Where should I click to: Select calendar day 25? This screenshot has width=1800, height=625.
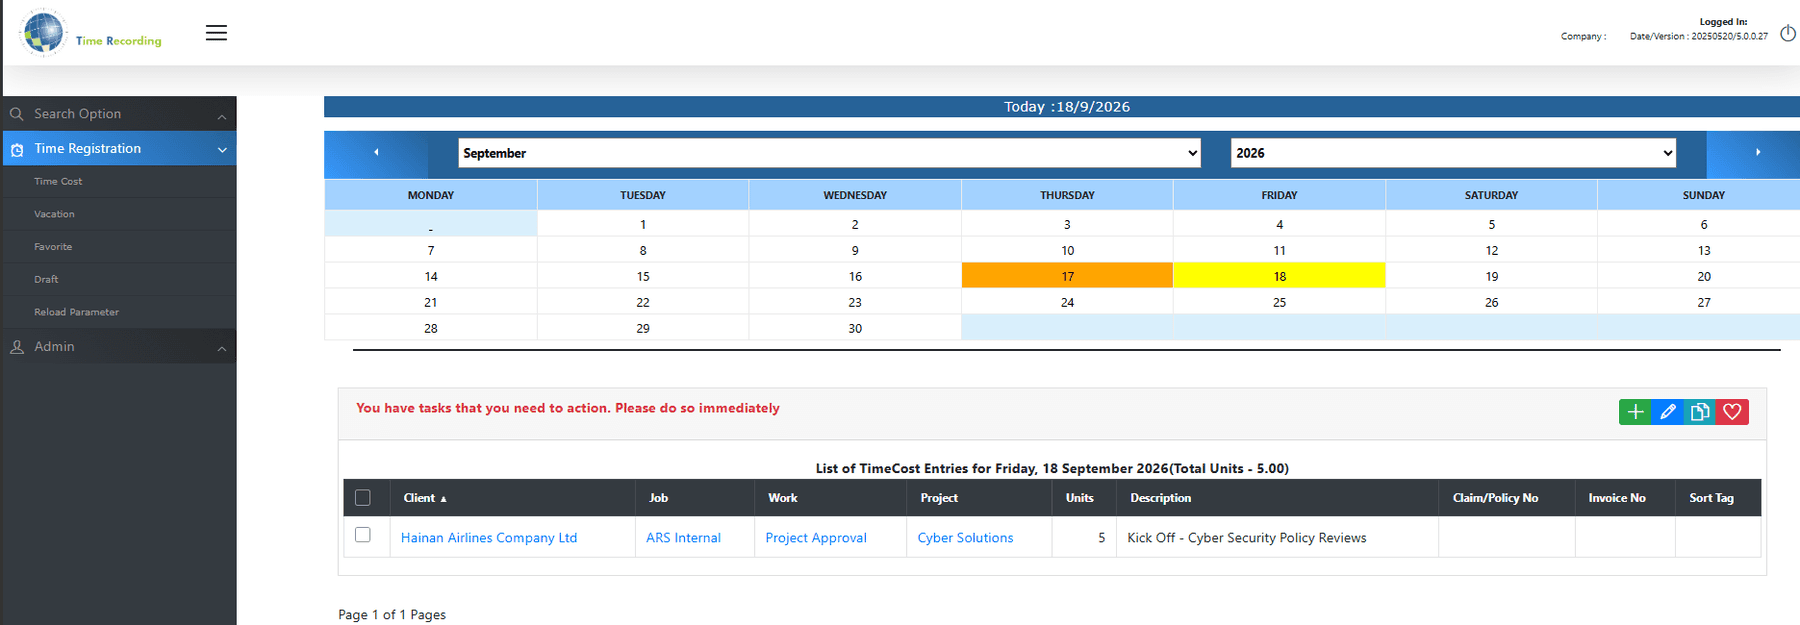tap(1279, 302)
